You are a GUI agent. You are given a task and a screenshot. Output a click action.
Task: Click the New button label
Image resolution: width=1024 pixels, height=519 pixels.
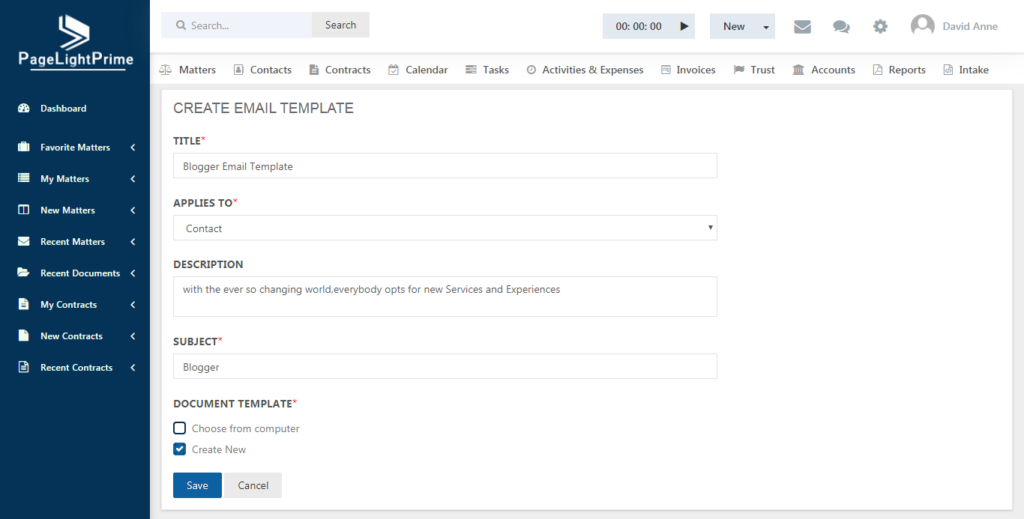point(734,27)
